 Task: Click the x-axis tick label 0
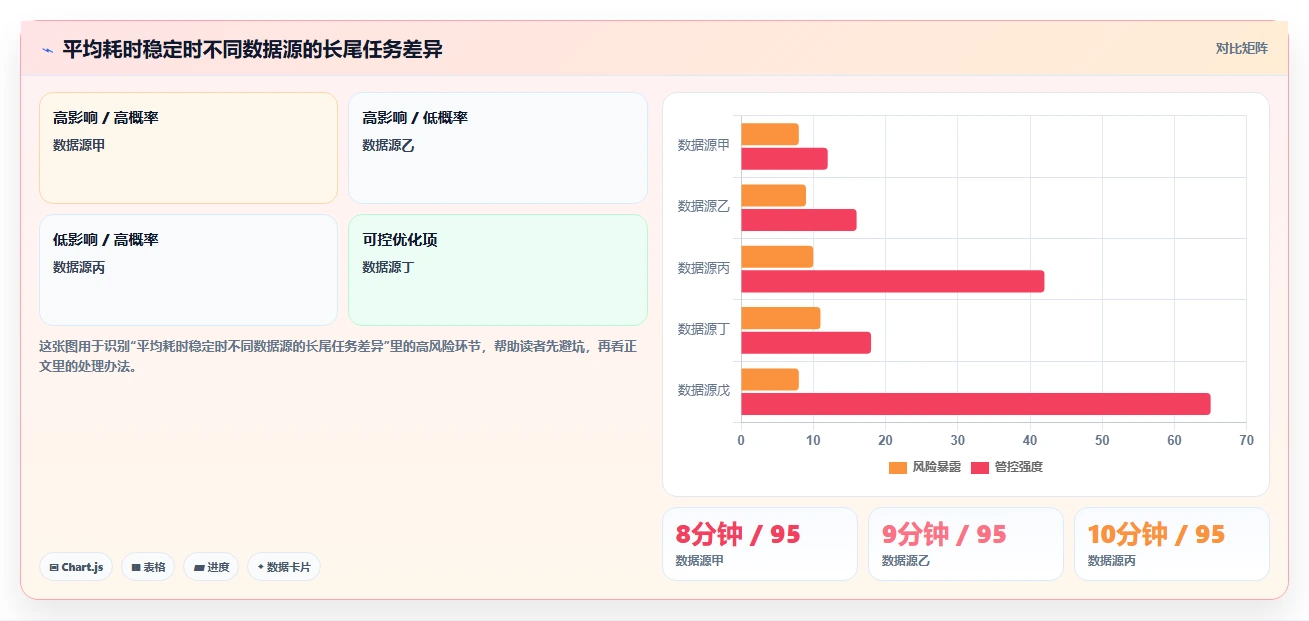click(741, 440)
